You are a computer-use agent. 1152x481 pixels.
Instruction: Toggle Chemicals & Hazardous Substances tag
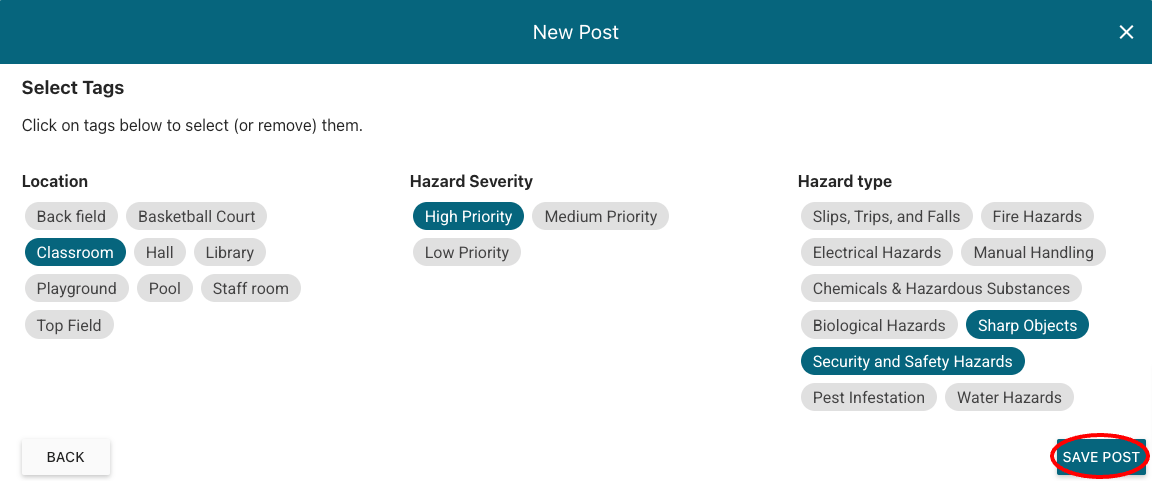[941, 289]
